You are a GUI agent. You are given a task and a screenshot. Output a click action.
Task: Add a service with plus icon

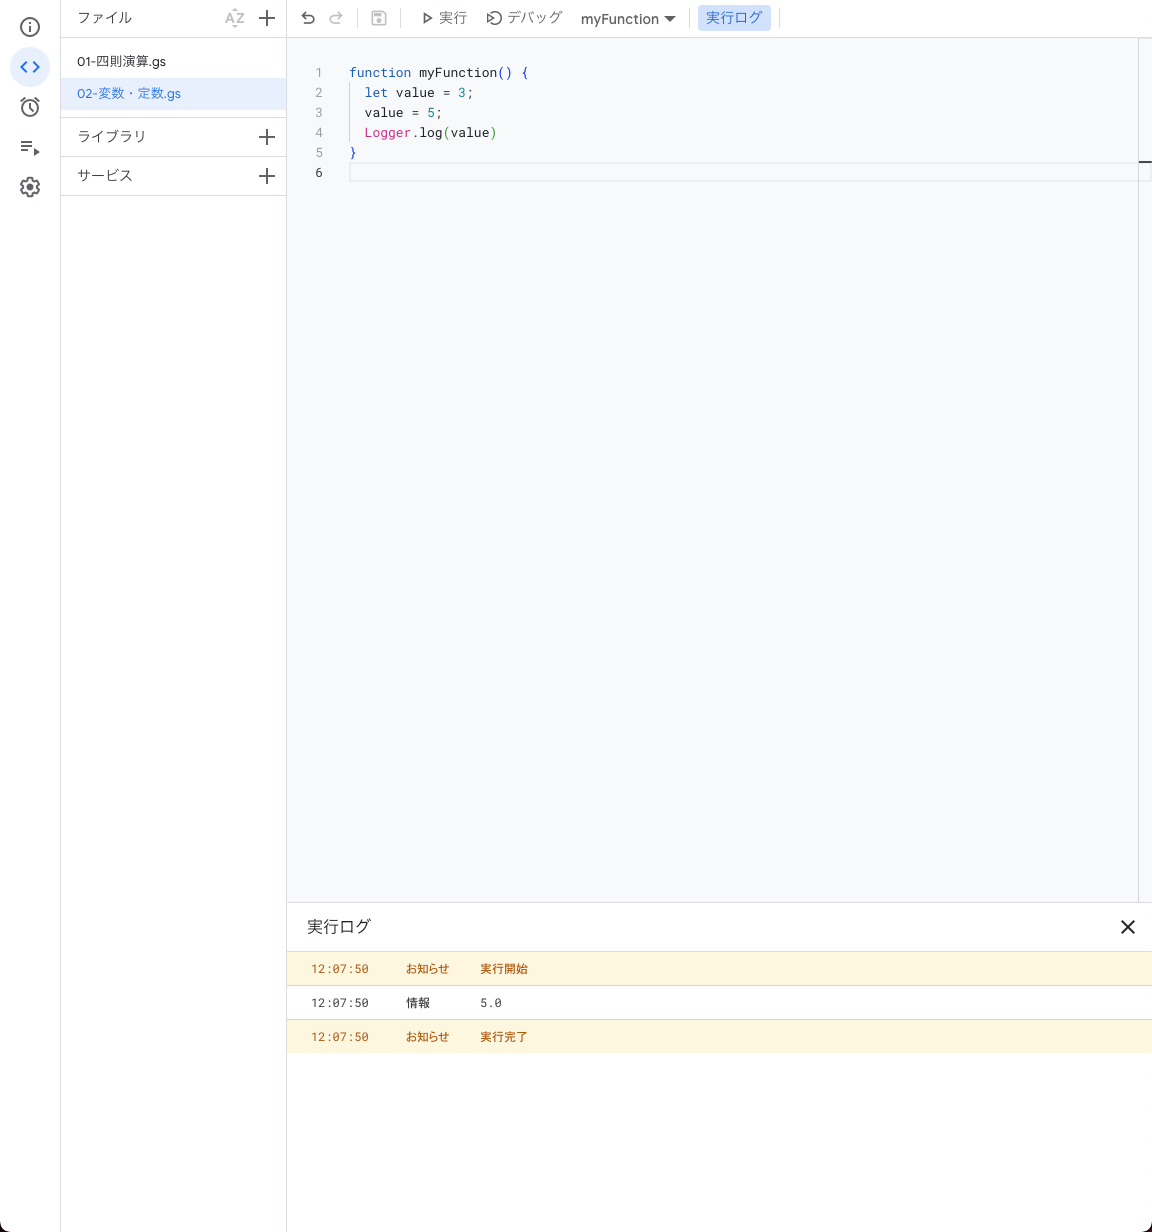(267, 176)
